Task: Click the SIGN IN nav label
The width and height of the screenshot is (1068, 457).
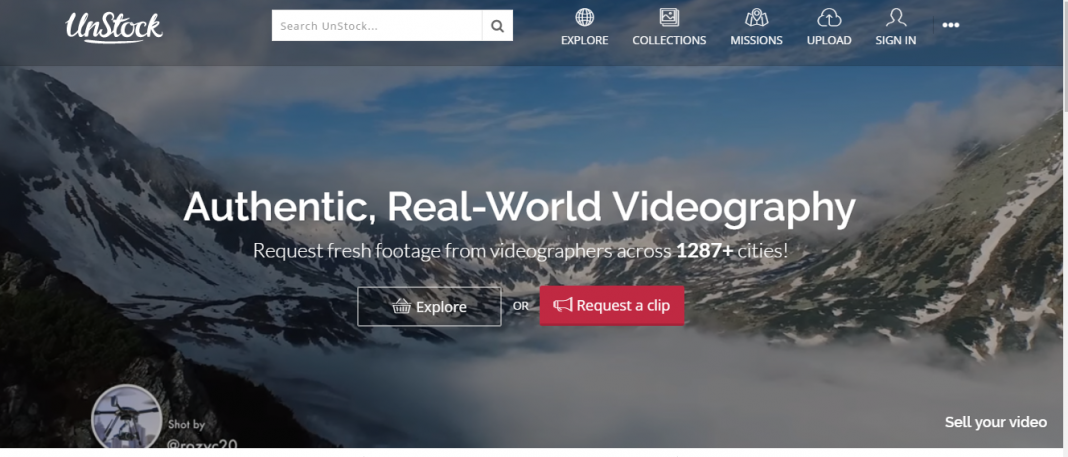Action: [896, 40]
